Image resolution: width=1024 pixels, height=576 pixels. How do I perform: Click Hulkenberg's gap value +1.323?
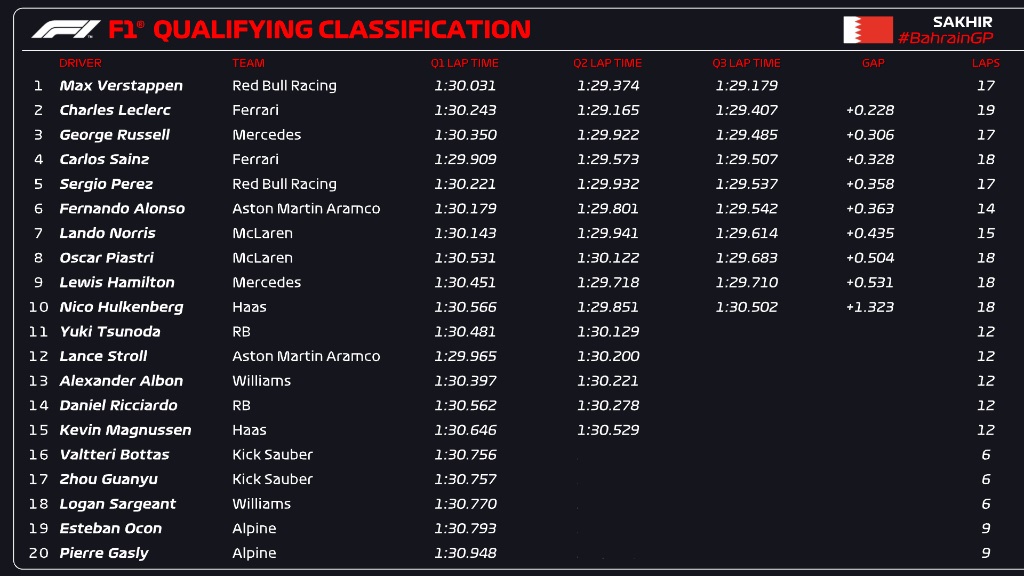(870, 307)
